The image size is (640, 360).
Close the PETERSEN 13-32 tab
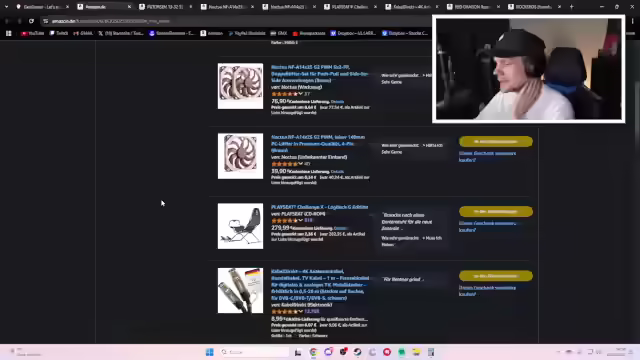(x=191, y=7)
